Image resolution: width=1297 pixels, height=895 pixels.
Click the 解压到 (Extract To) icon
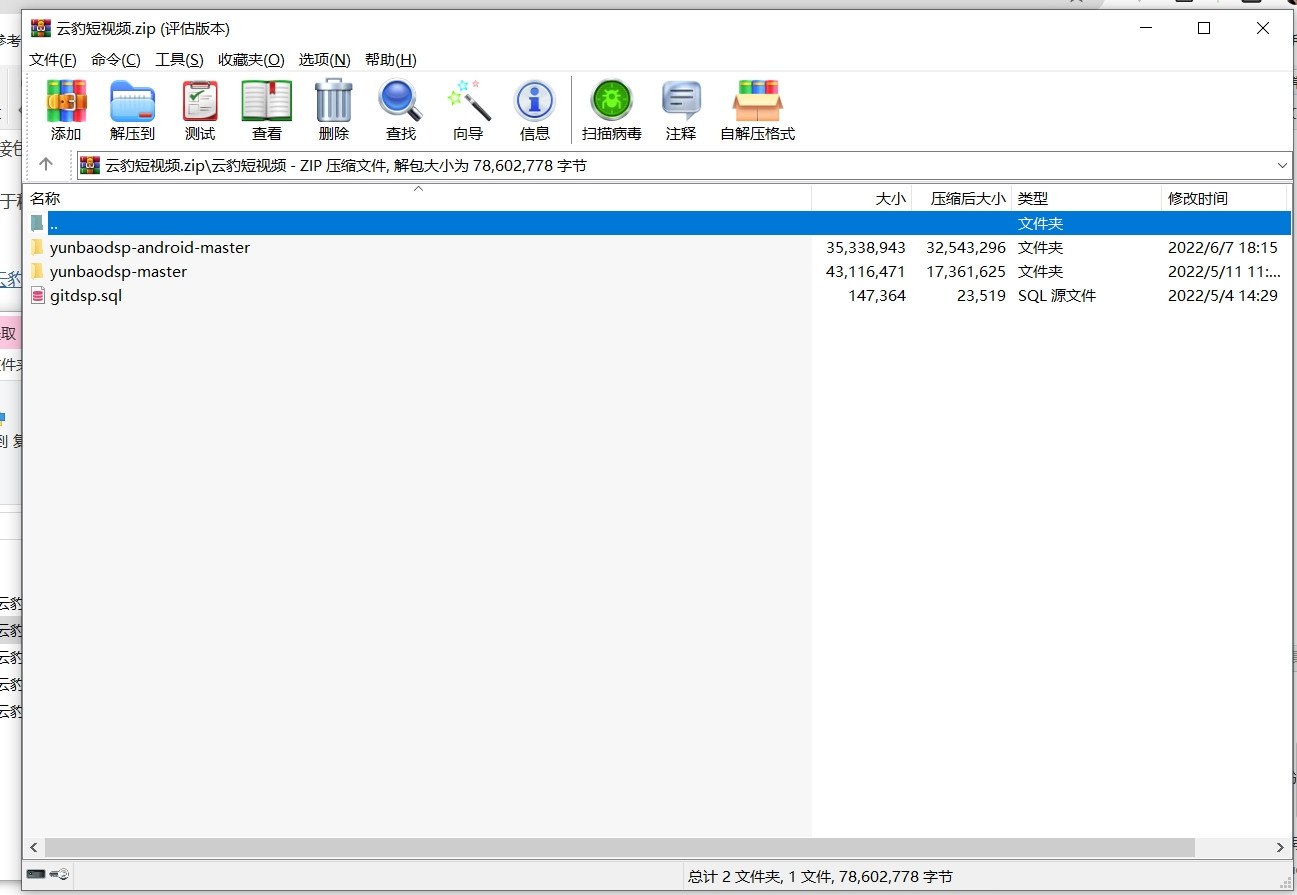132,103
